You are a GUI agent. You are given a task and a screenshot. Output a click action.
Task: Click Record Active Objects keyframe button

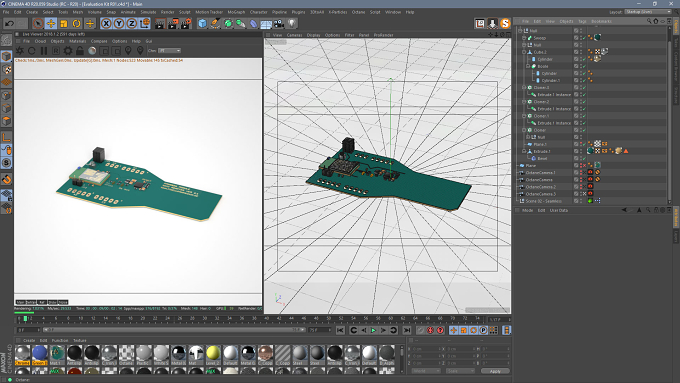(x=420, y=331)
